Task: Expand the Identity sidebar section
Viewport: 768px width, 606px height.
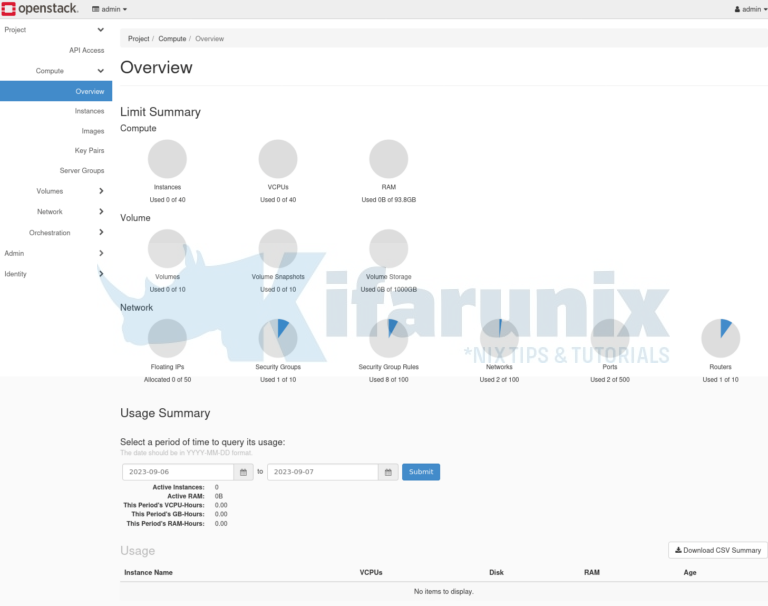Action: click(54, 274)
